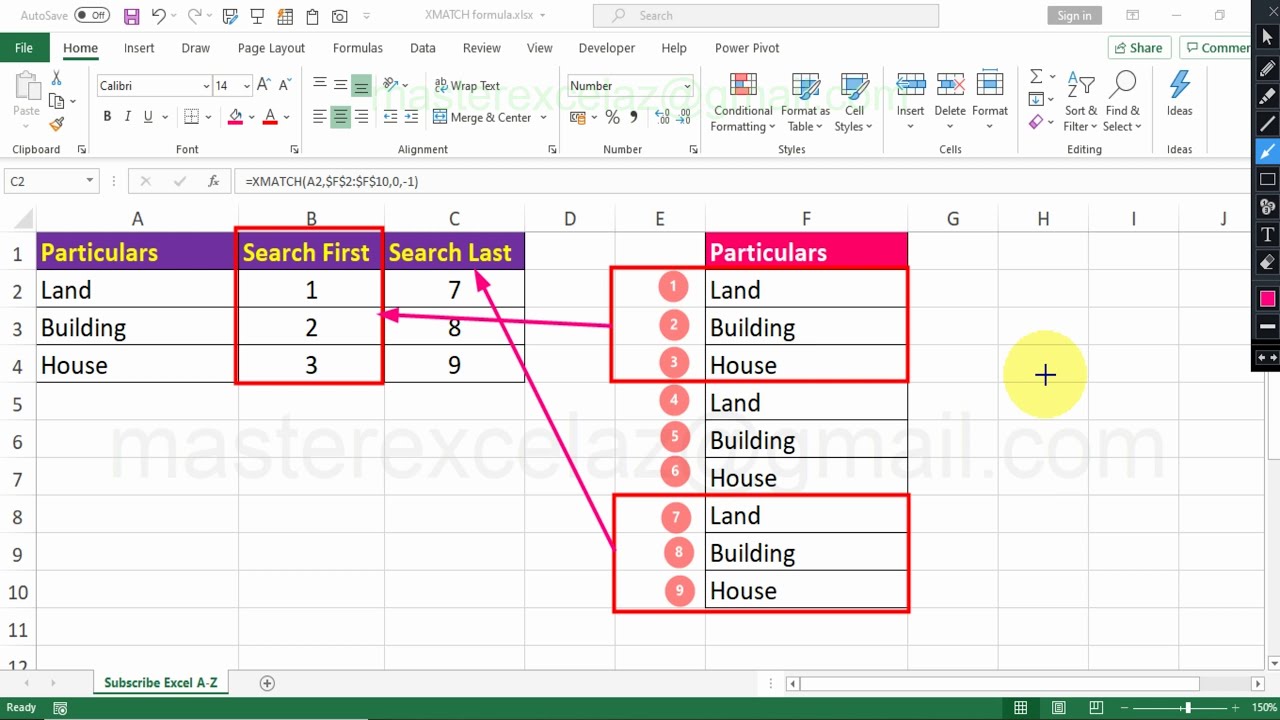The width and height of the screenshot is (1280, 720).
Task: Select the cursor pointer tool in annotation toolbar
Action: pyautogui.click(x=1267, y=38)
